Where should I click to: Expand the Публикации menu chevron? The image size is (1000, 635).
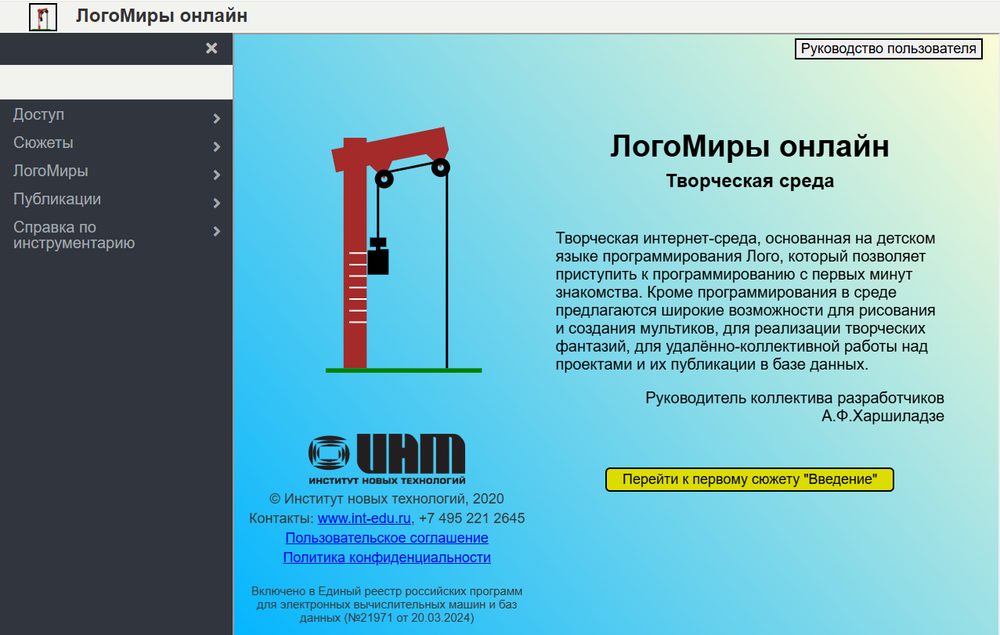[x=217, y=203]
